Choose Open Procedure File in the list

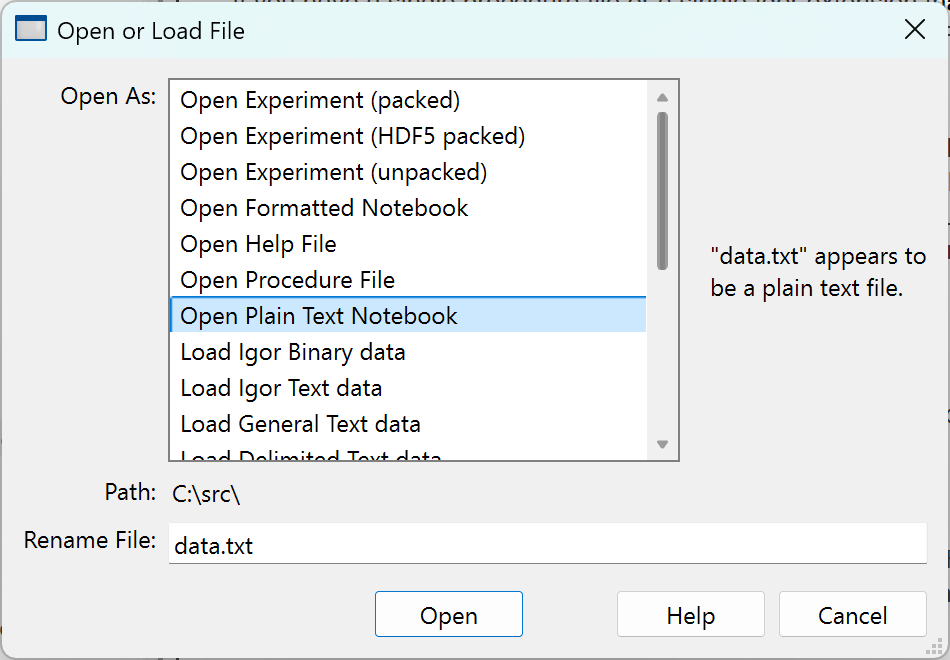(x=287, y=280)
